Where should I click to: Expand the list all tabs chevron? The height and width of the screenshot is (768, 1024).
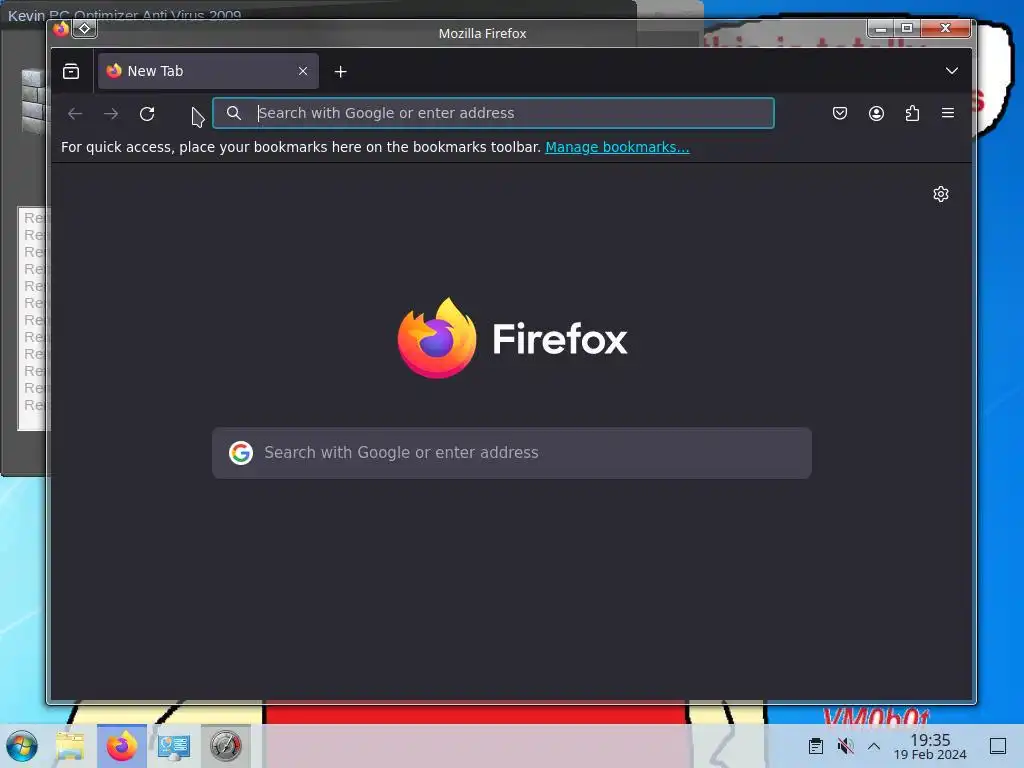[x=952, y=71]
